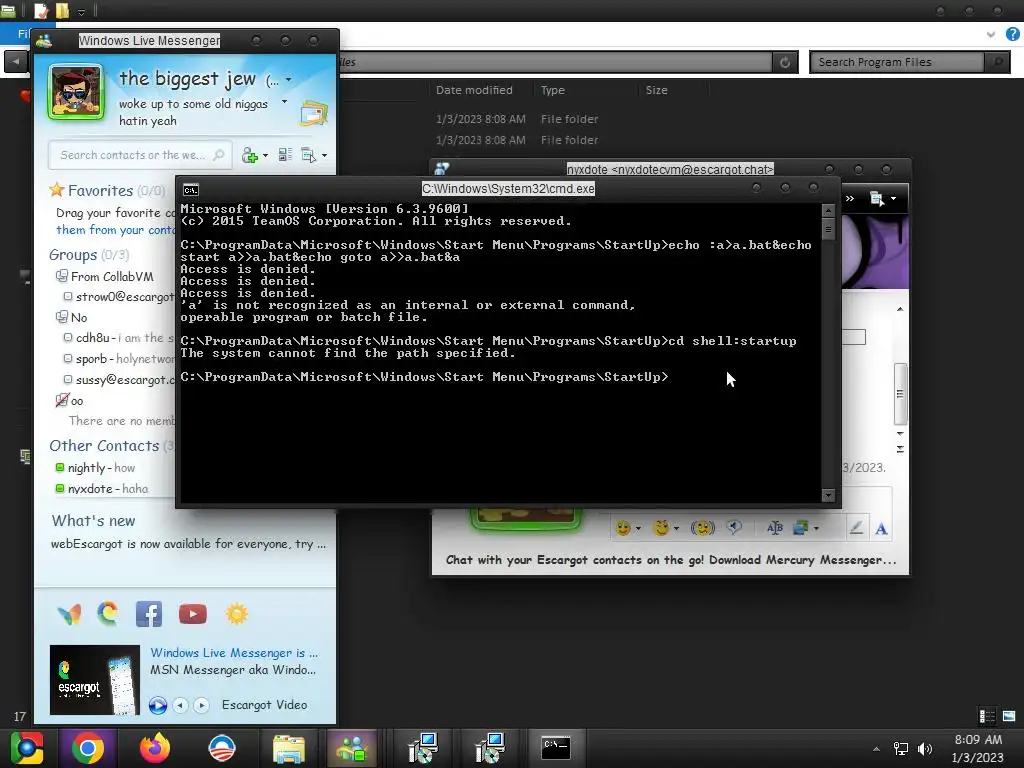1024x768 pixels.
Task: Click the voice clip icon in chat
Action: tap(734, 527)
